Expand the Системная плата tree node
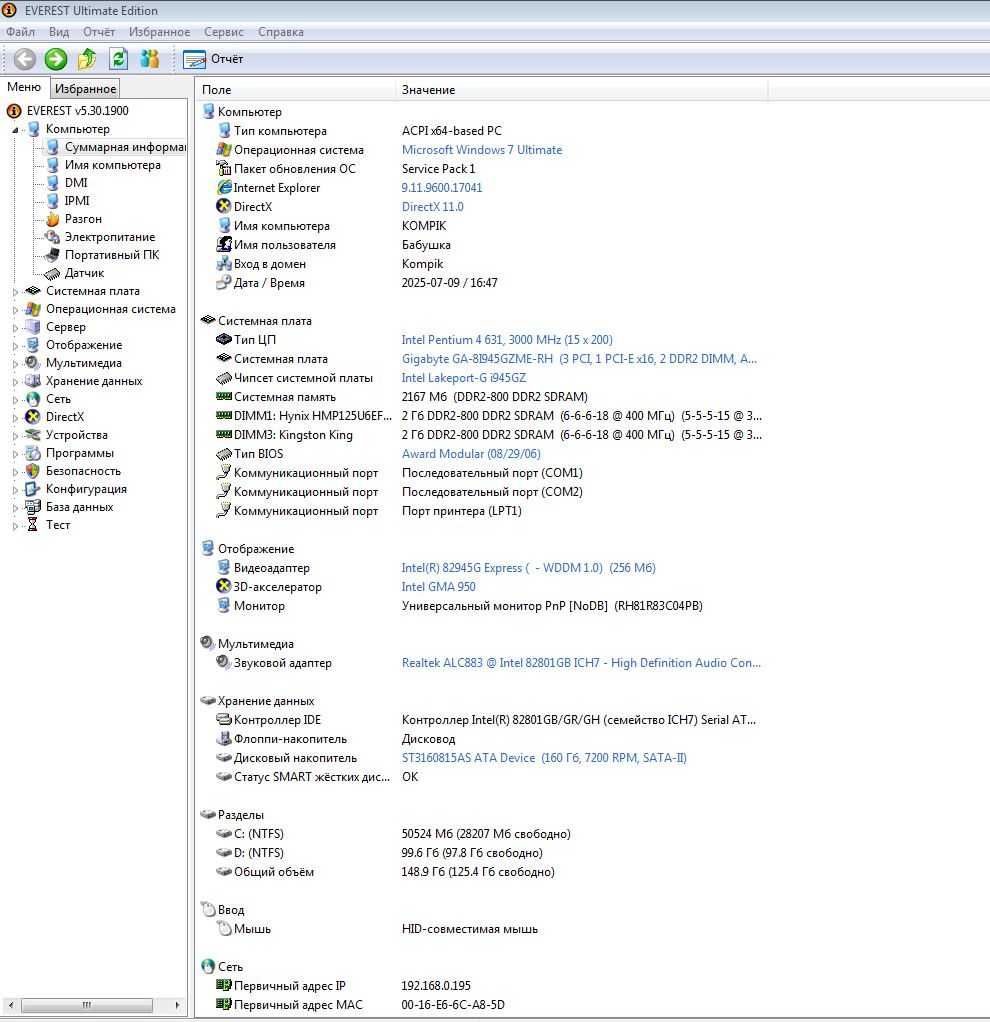This screenshot has height=1022, width=990. pos(15,292)
